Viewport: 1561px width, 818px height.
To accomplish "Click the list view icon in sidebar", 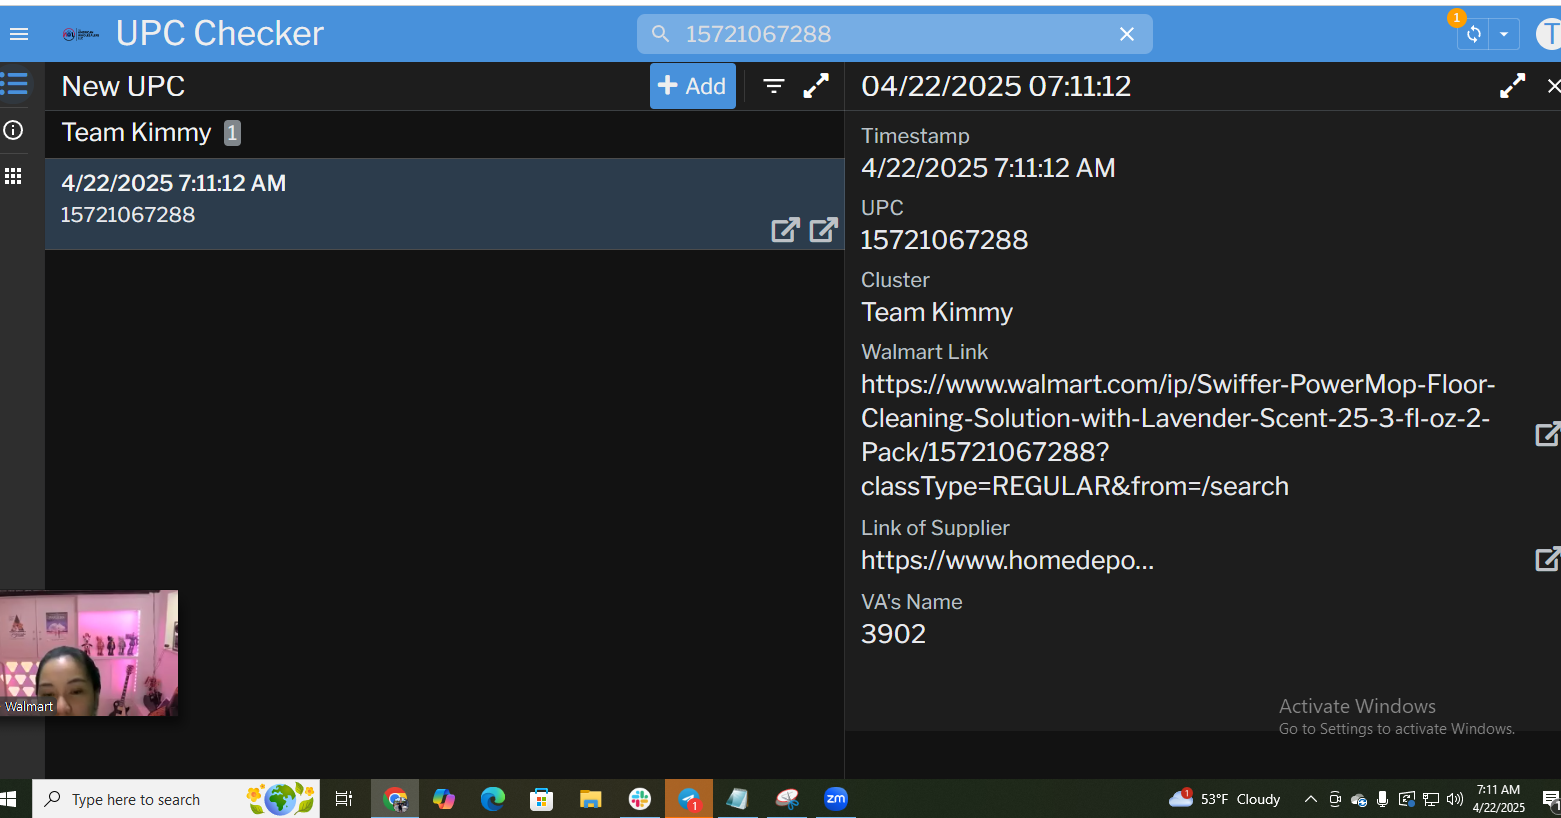I will pyautogui.click(x=15, y=84).
